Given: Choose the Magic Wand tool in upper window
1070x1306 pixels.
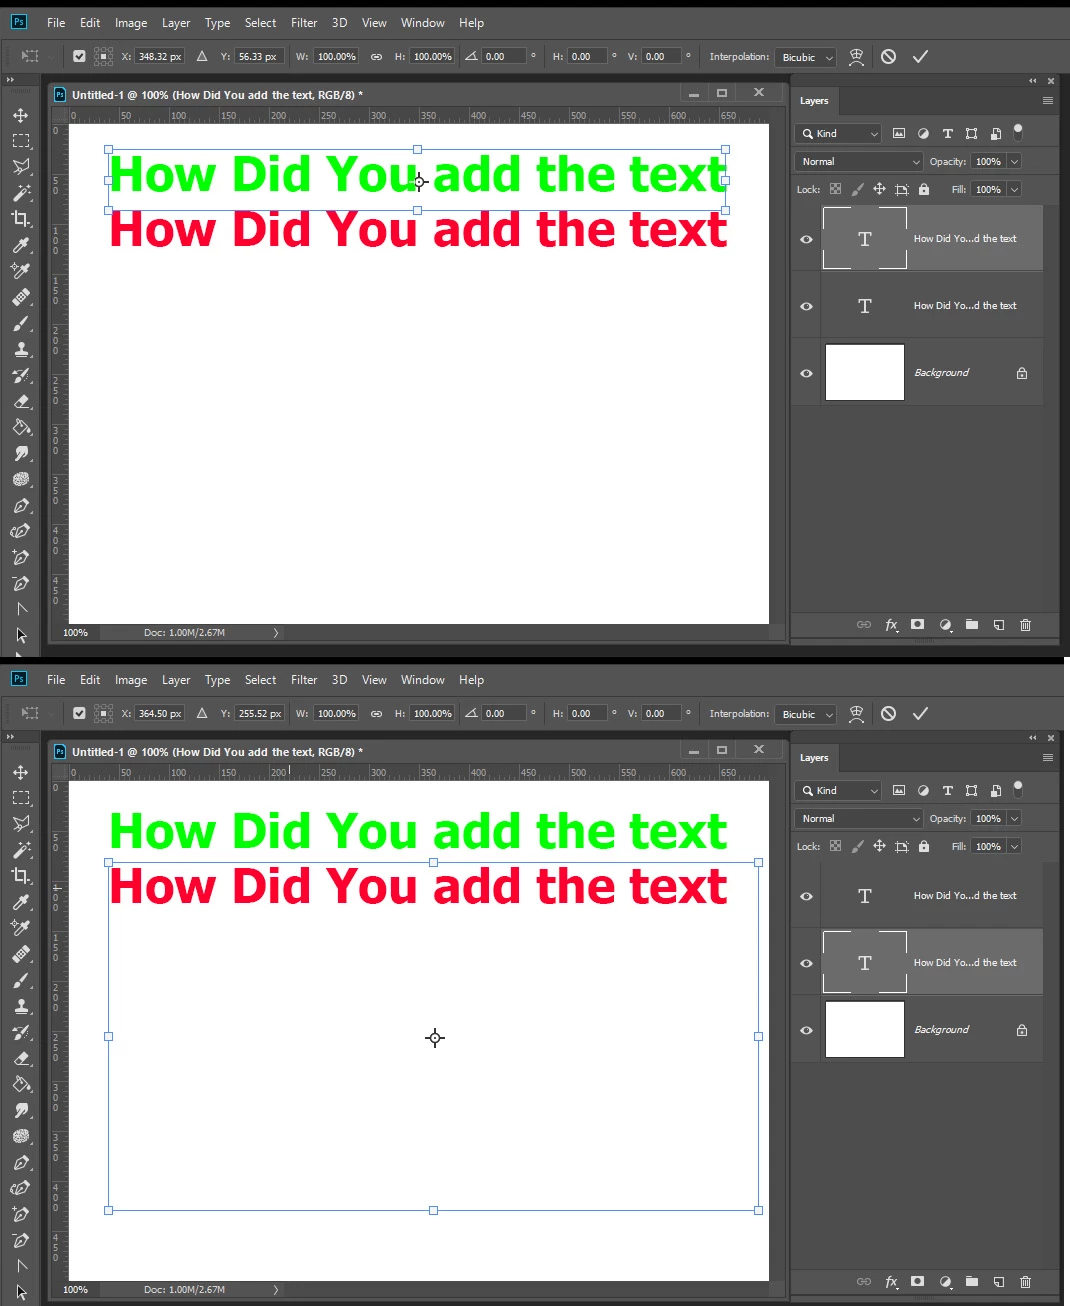Looking at the screenshot, I should tap(21, 193).
